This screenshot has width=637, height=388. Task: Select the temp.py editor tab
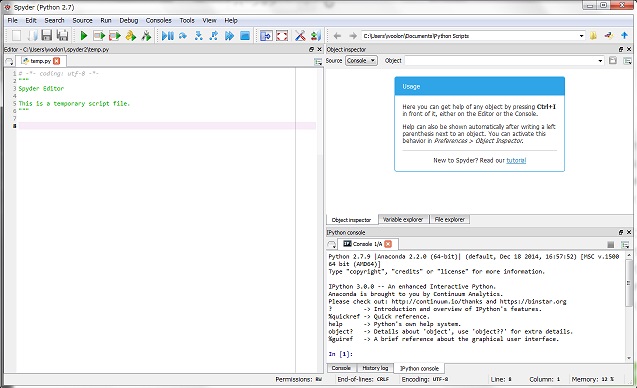pyautogui.click(x=40, y=61)
